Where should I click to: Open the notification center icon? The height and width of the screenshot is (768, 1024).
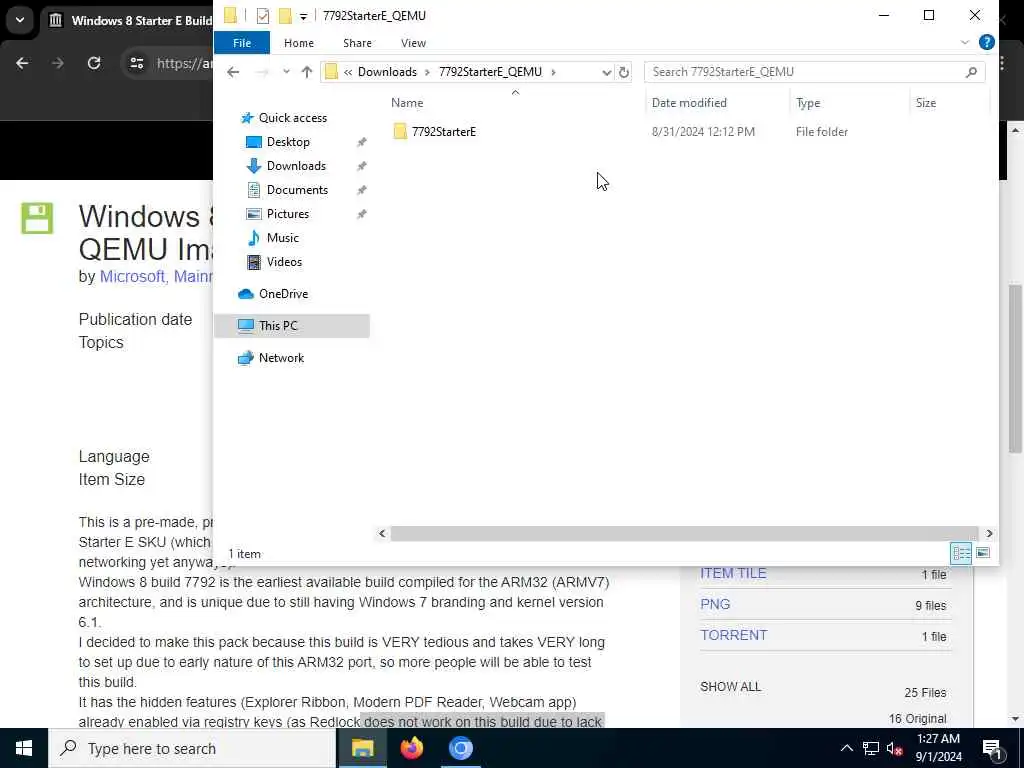992,749
